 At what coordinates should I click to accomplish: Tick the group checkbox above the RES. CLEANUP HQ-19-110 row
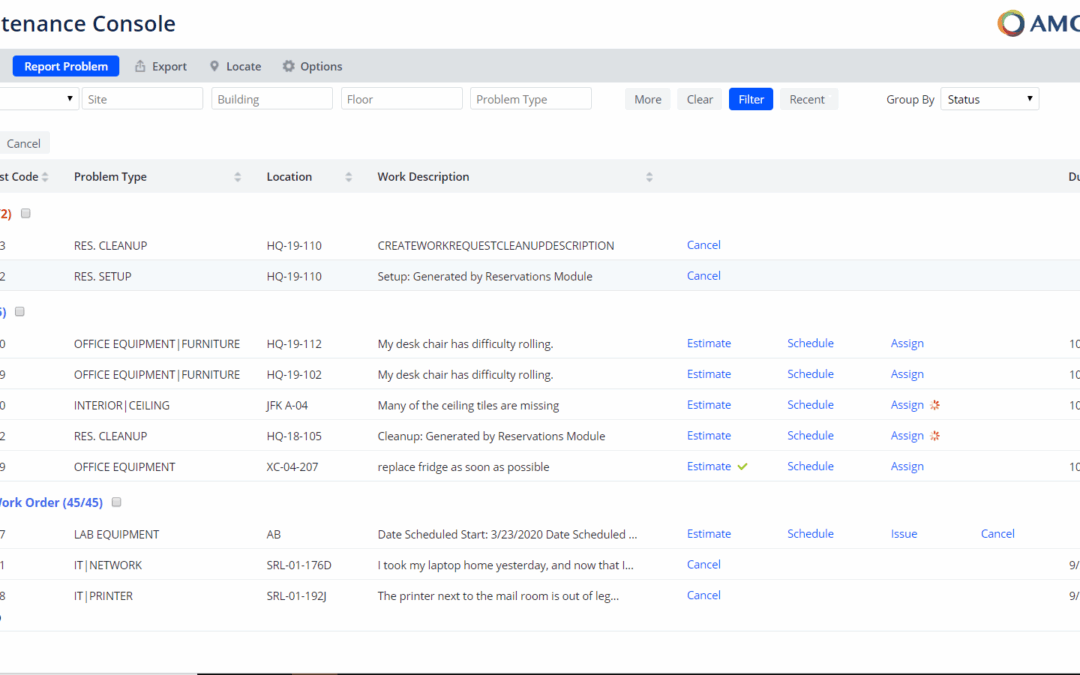pyautogui.click(x=25, y=214)
